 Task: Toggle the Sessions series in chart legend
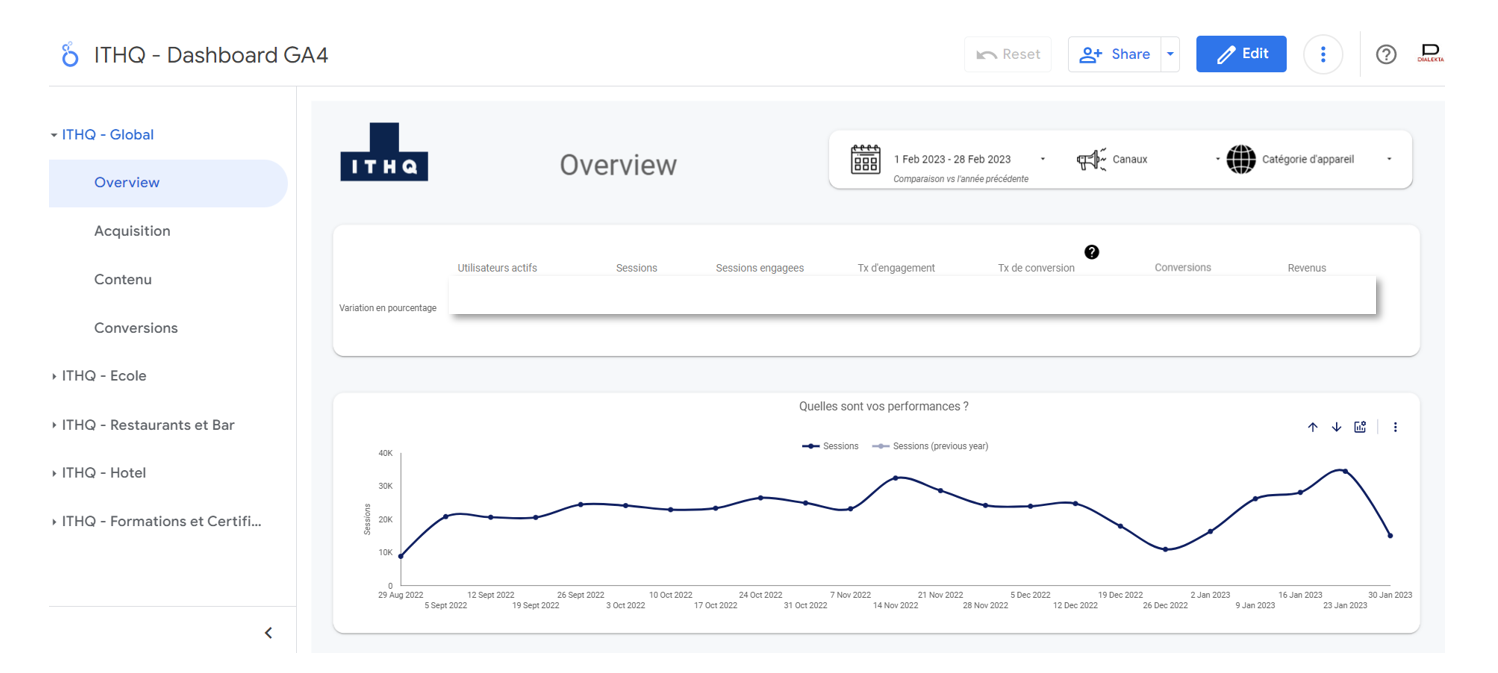(x=831, y=446)
